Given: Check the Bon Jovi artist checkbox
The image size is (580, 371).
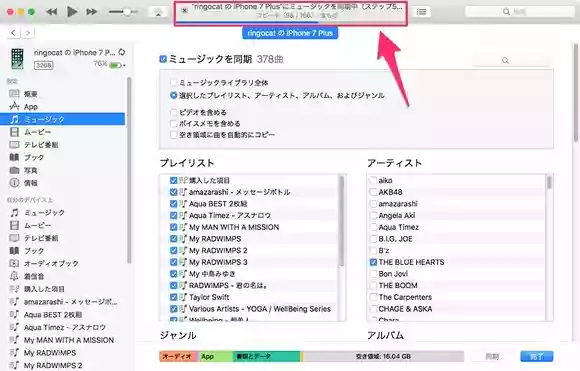Looking at the screenshot, I should click(373, 274).
